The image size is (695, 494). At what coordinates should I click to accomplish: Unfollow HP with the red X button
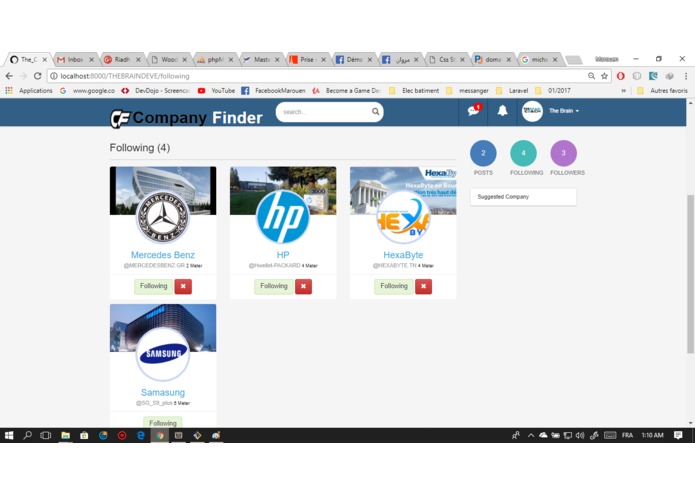pos(303,286)
